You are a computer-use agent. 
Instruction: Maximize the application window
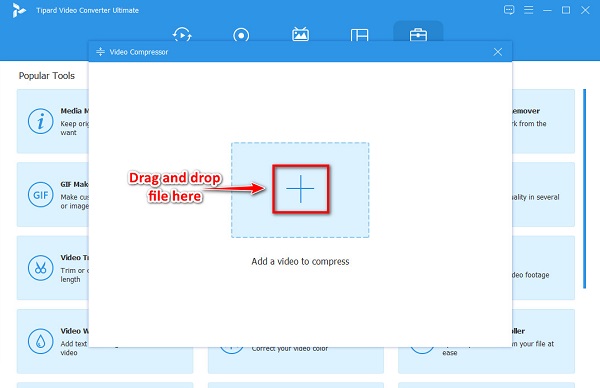[566, 10]
